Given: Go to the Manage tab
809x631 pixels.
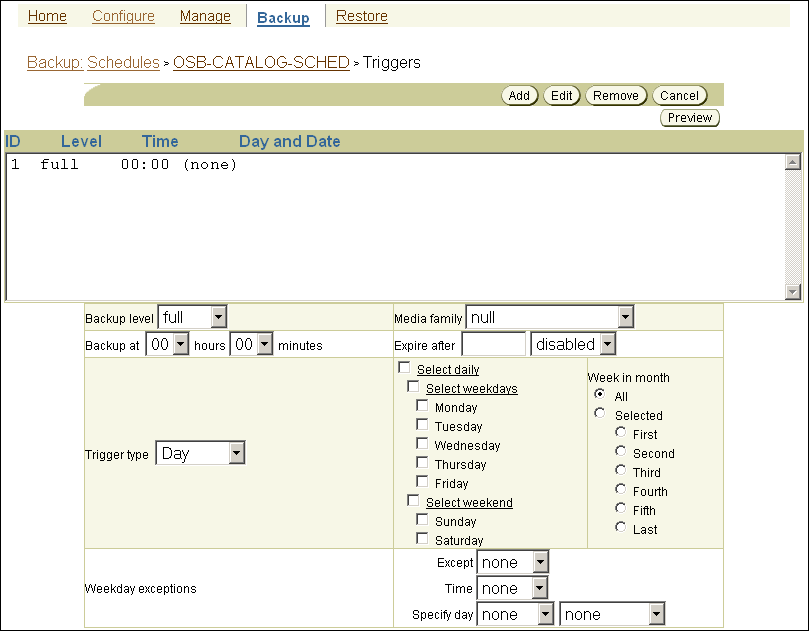Looking at the screenshot, I should [x=205, y=16].
